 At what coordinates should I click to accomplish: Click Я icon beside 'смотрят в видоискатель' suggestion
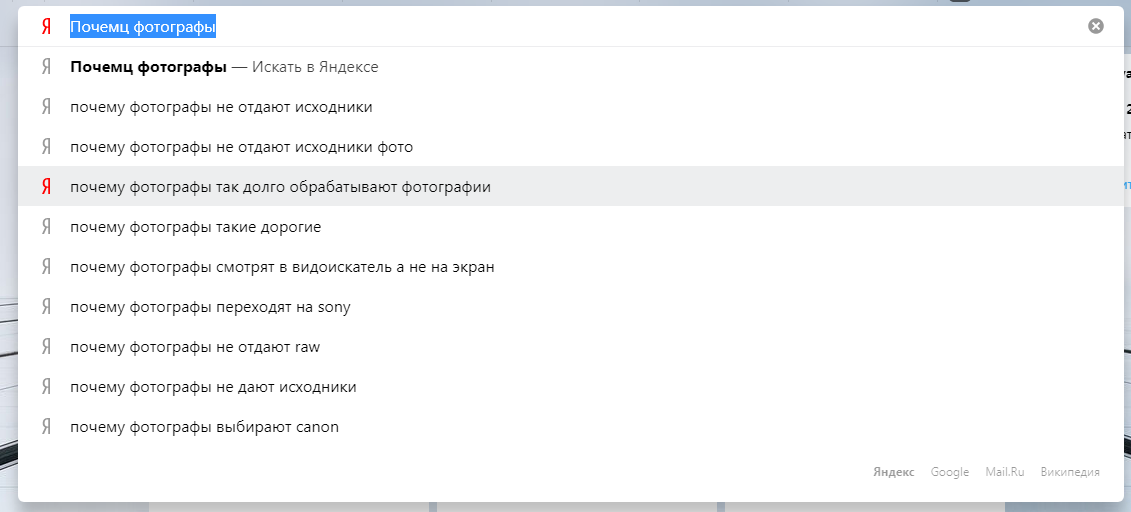[46, 267]
